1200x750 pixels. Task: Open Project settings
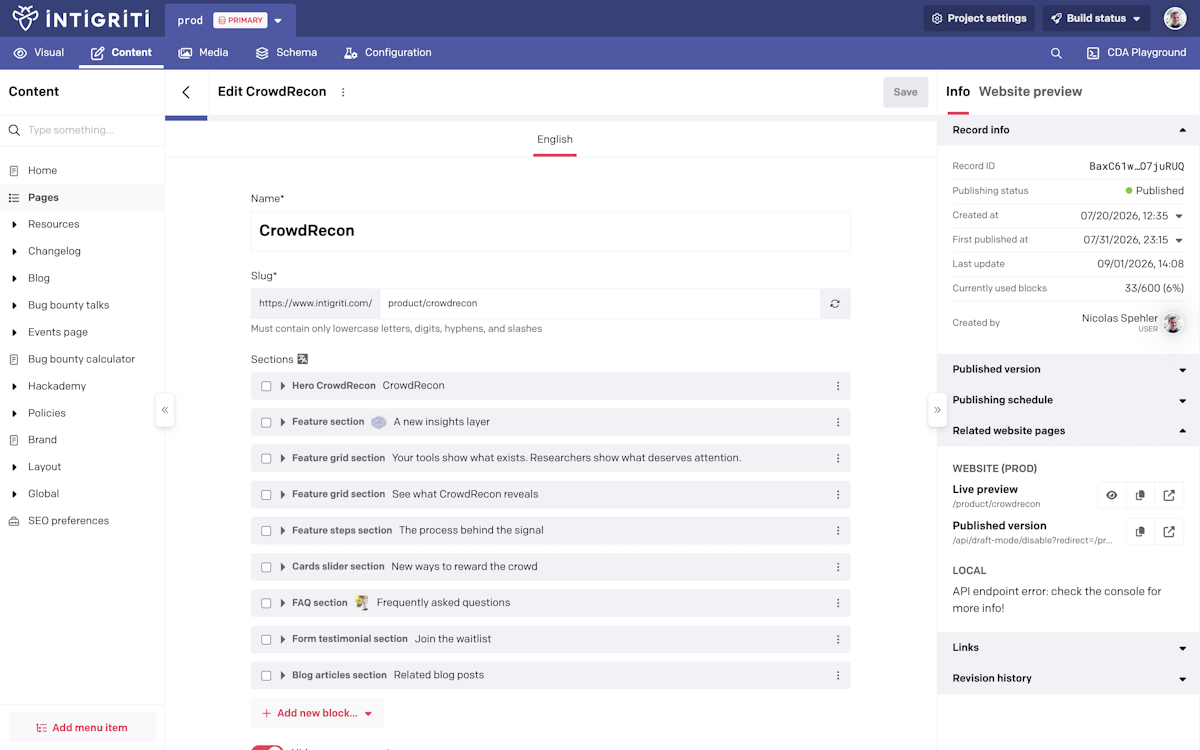(x=979, y=18)
